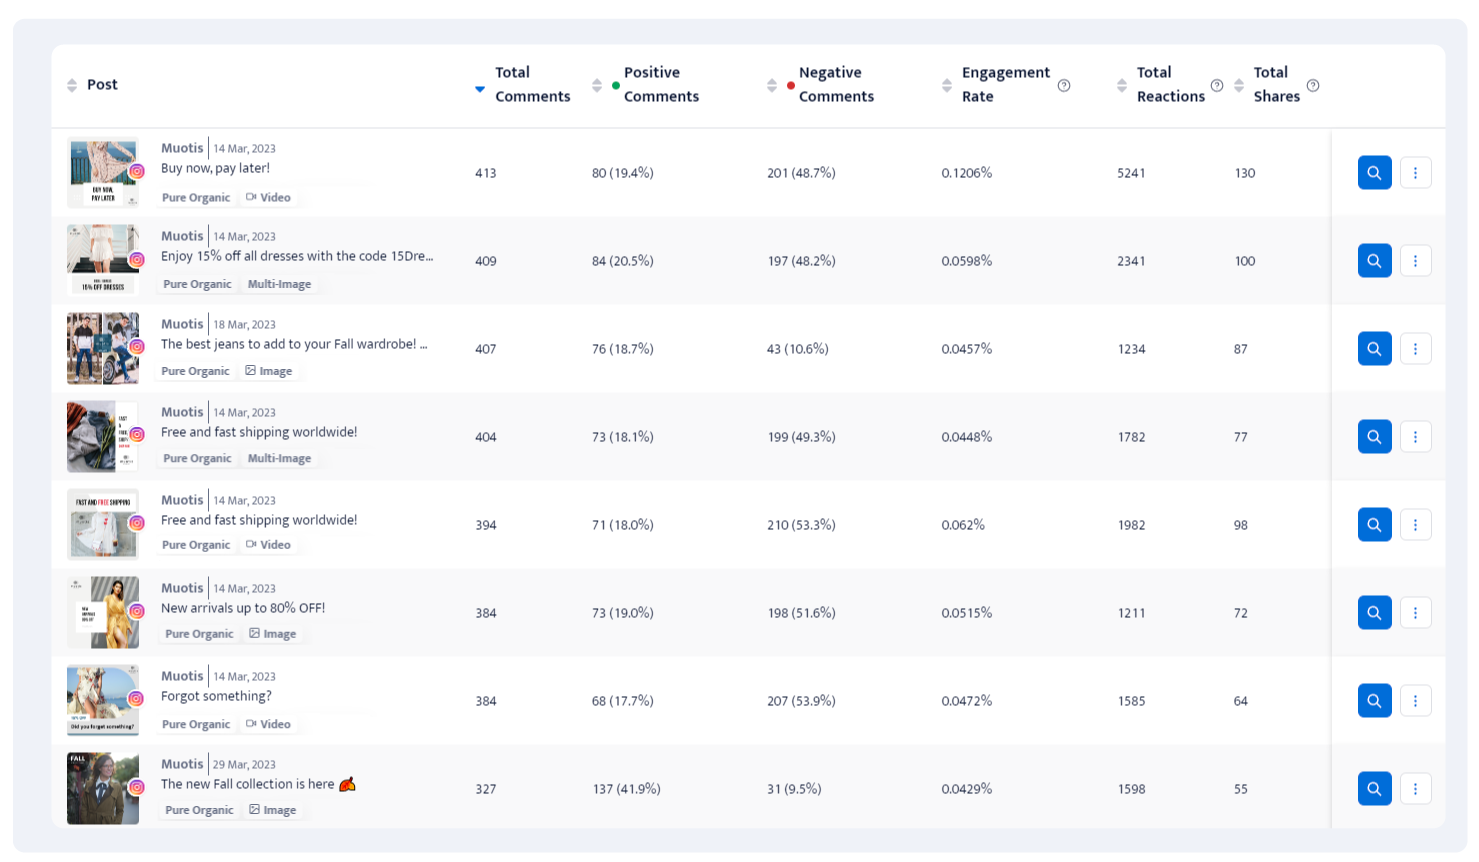Open the kebab options for the 'Enjoy 15% off' post
1479x862 pixels.
[1415, 260]
